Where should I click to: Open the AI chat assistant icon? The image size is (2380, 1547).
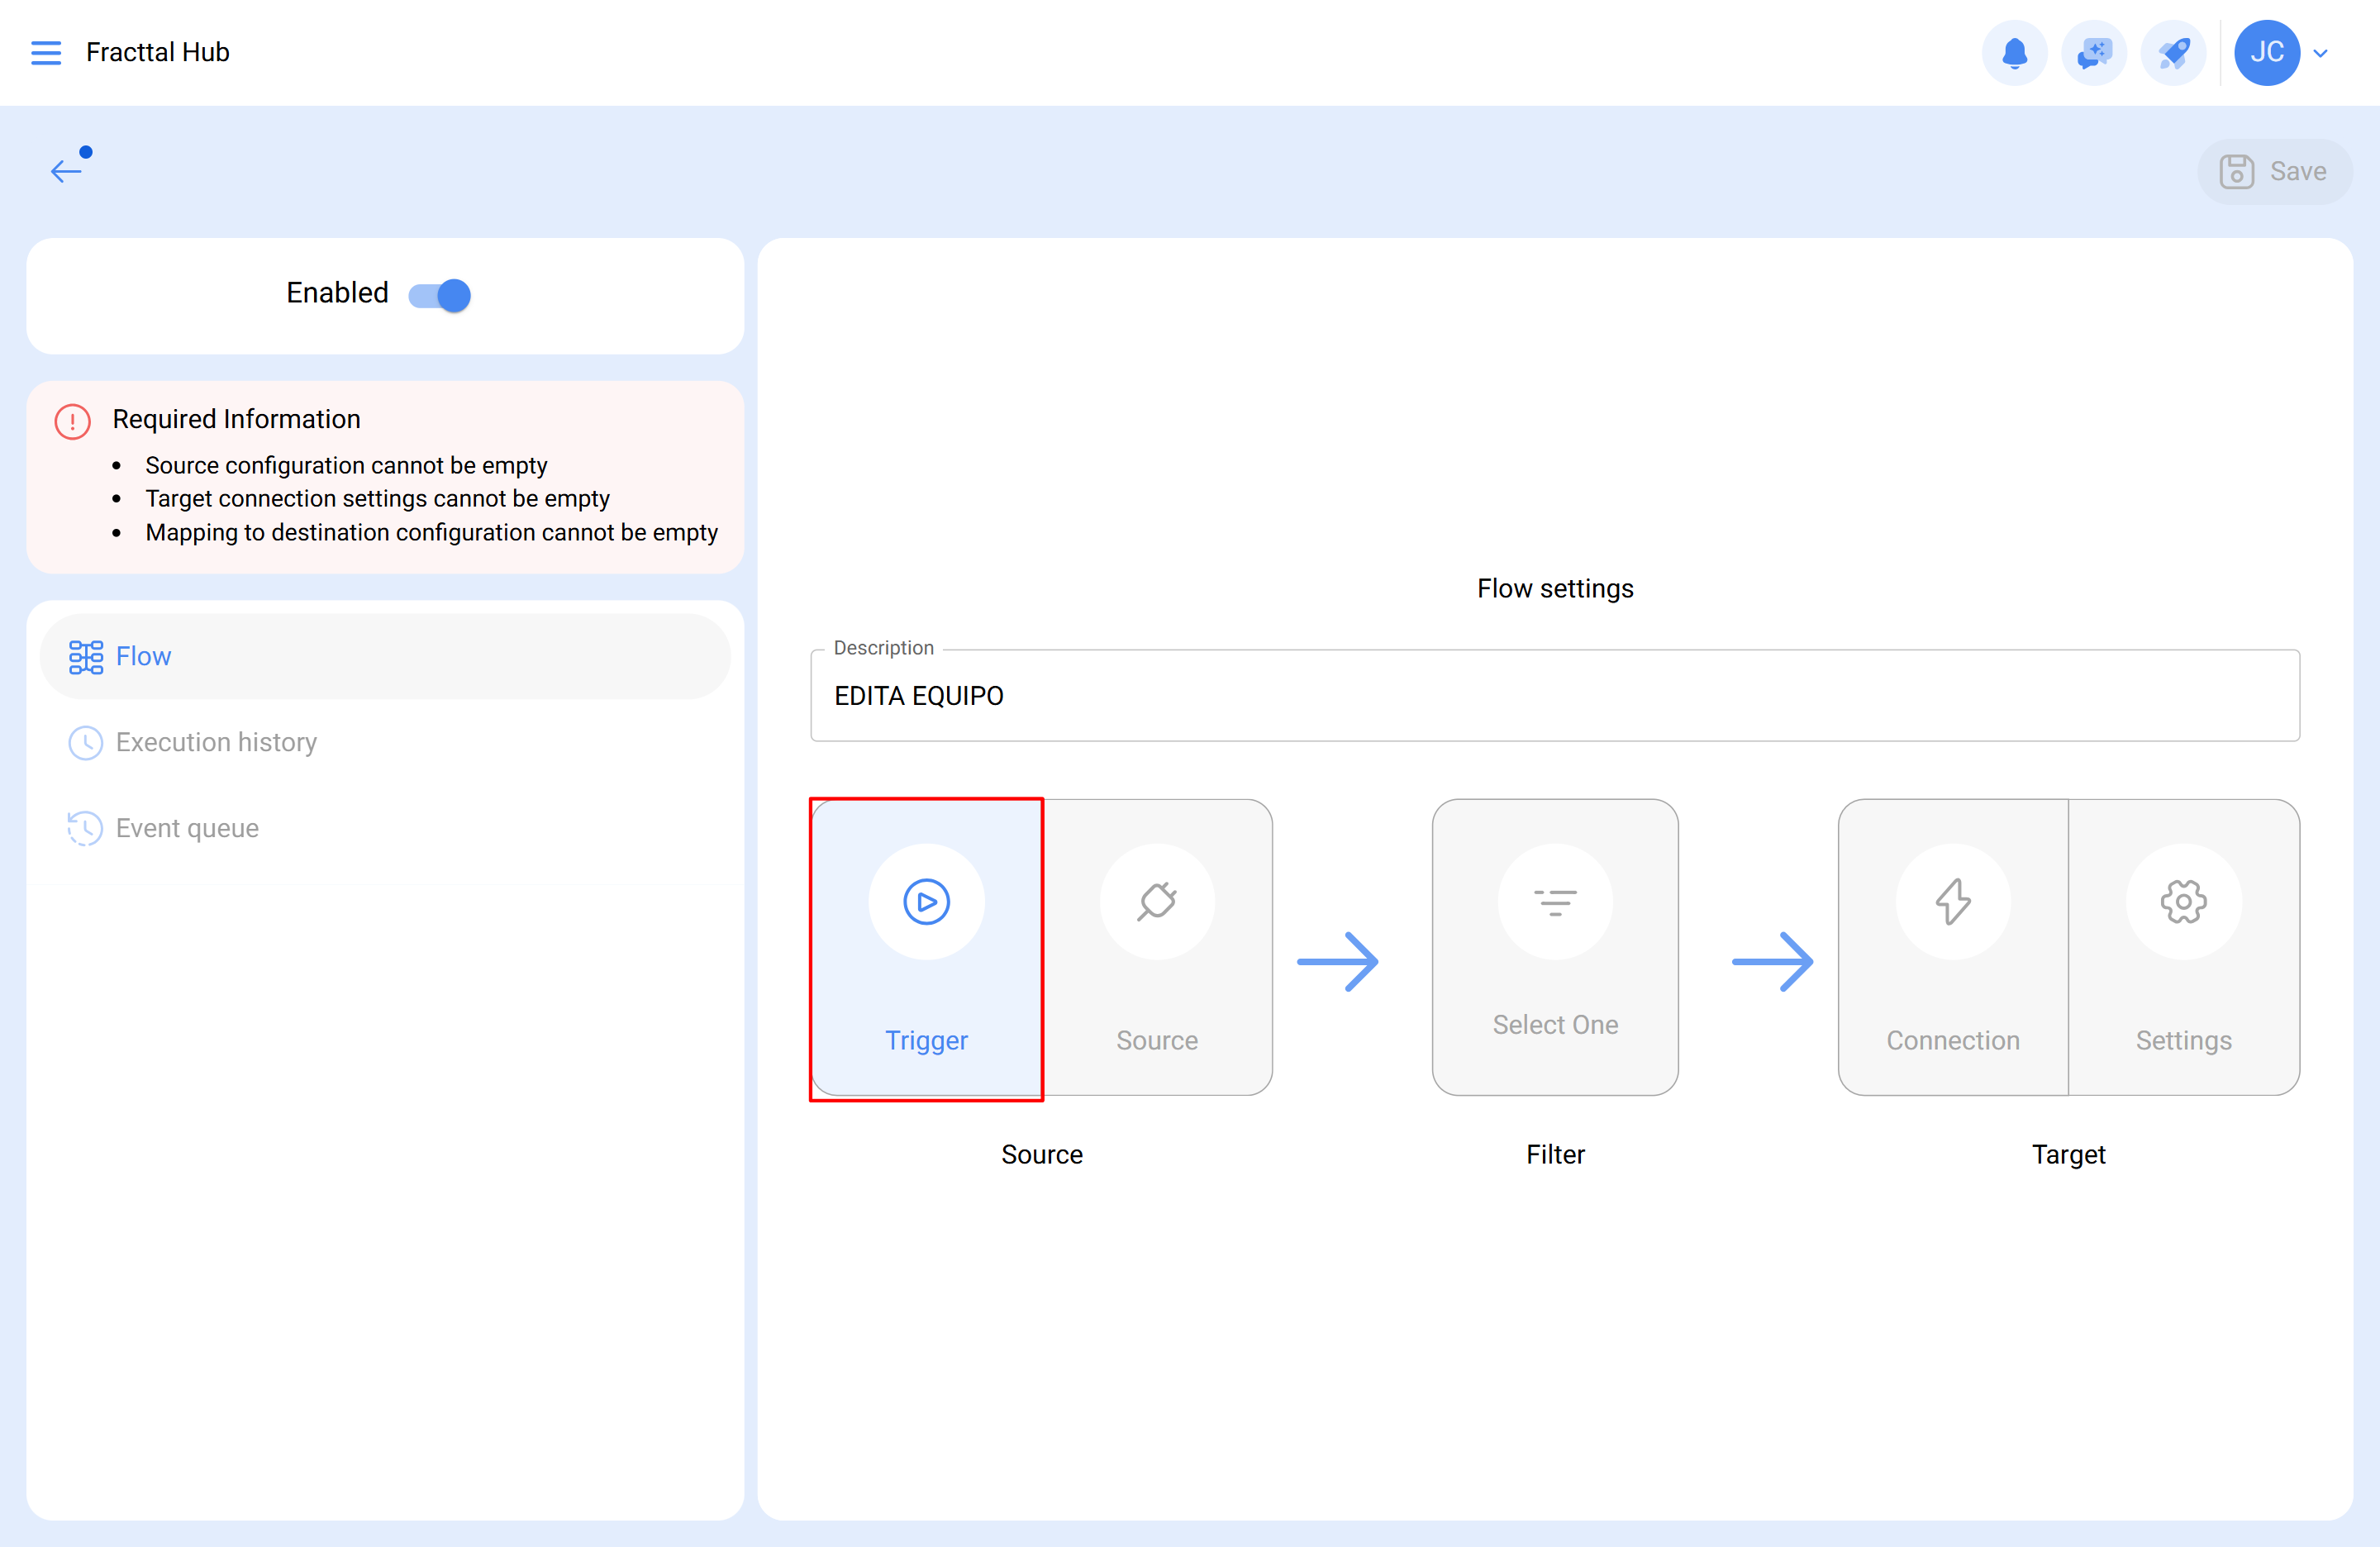pyautogui.click(x=2093, y=53)
